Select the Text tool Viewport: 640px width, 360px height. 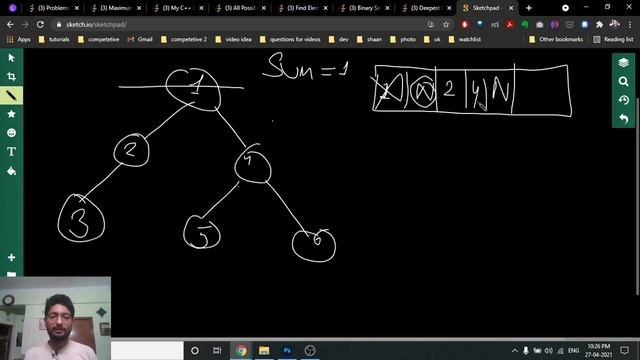point(11,151)
